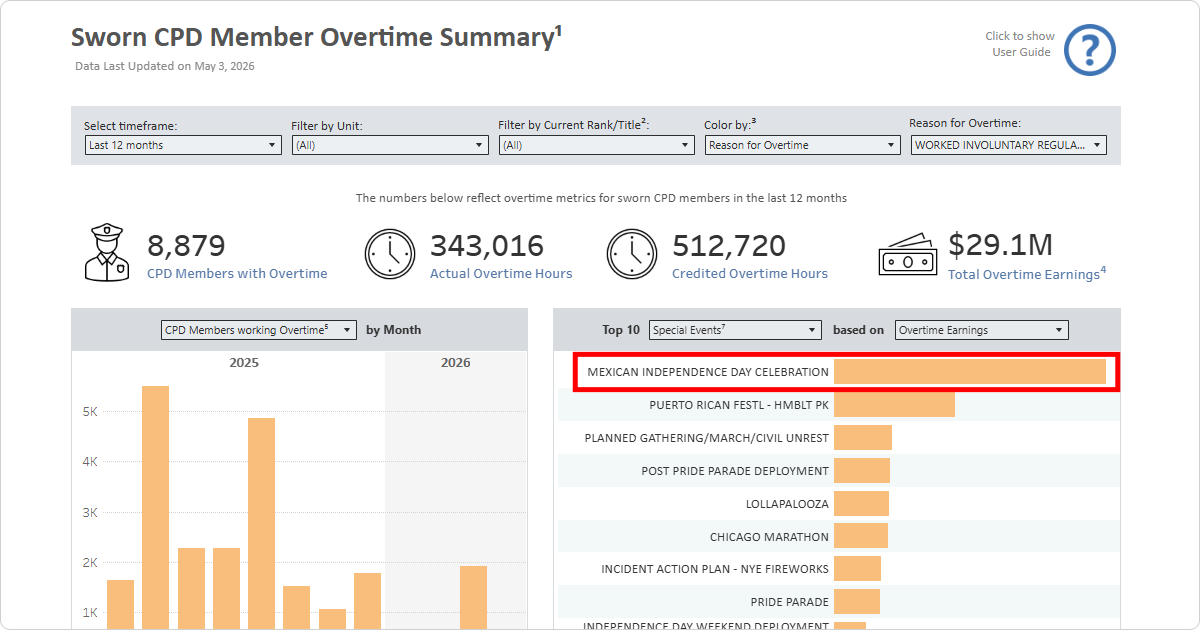Click the clock icon beside Credited Overtime Hours
The width and height of the screenshot is (1200, 630).
coord(632,254)
